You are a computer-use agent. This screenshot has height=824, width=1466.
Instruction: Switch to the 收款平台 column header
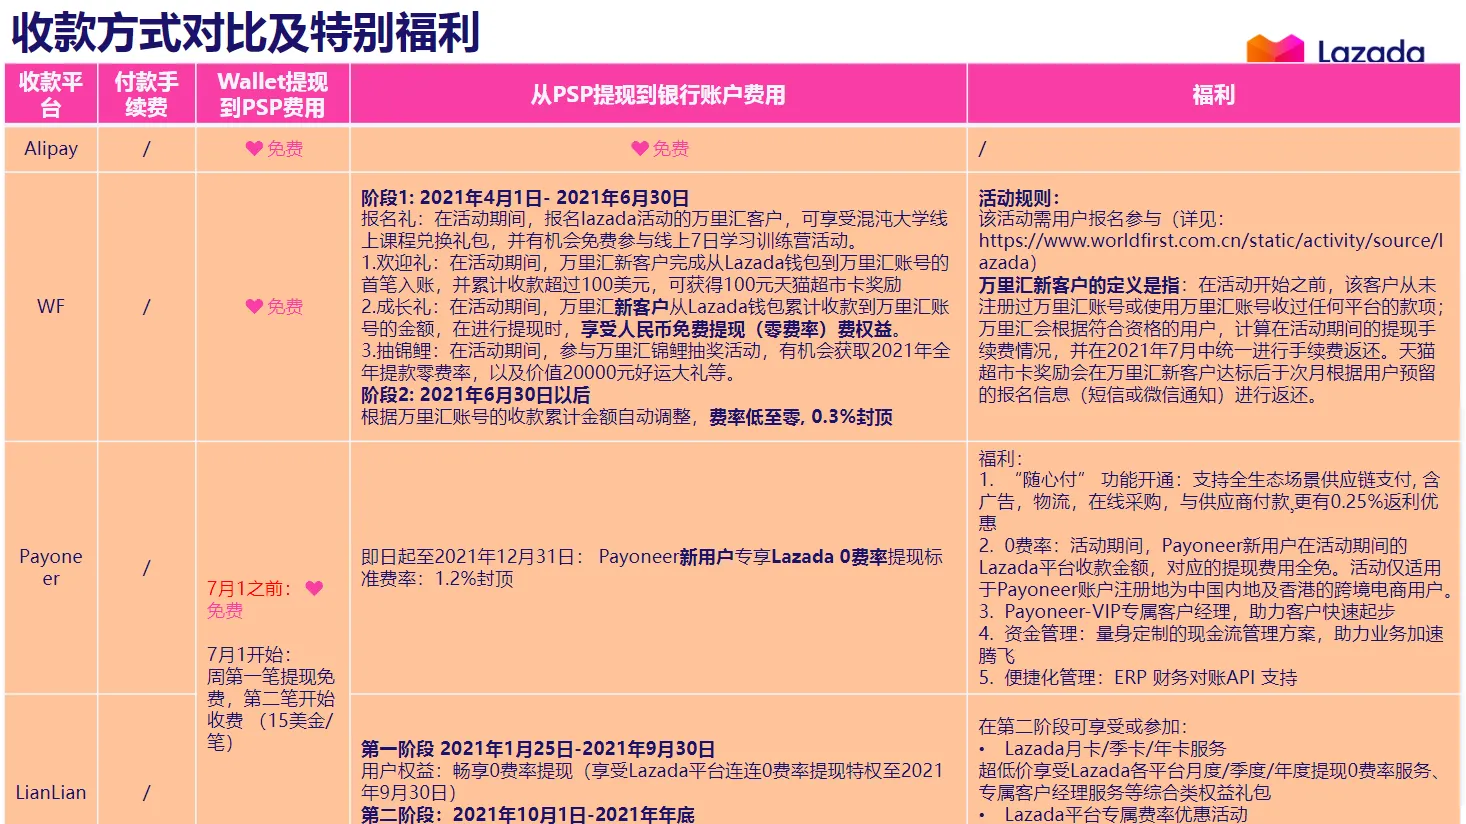pyautogui.click(x=50, y=94)
